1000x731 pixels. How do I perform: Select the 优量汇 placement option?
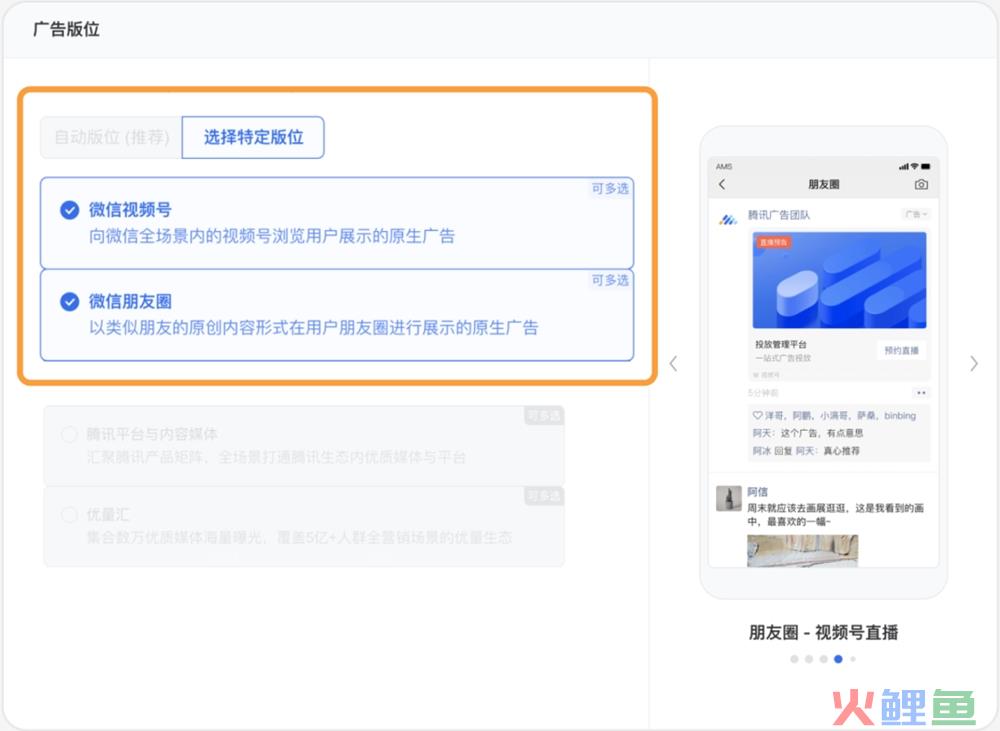69,515
